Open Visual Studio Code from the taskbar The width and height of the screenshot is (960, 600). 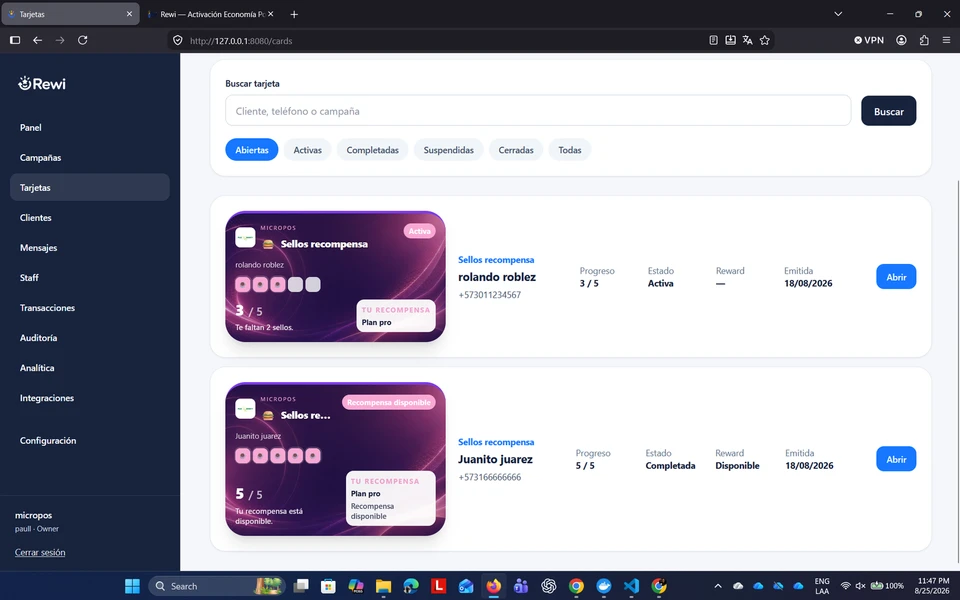(631, 586)
